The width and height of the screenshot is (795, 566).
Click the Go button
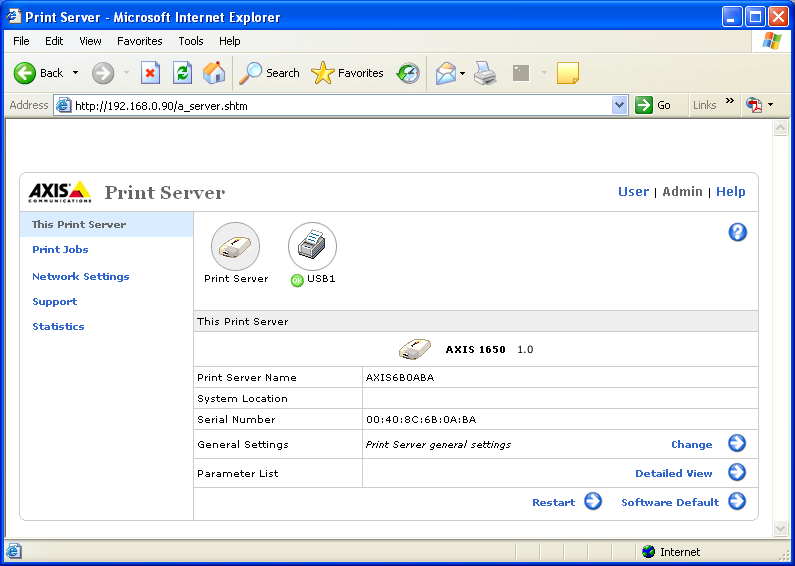point(653,105)
